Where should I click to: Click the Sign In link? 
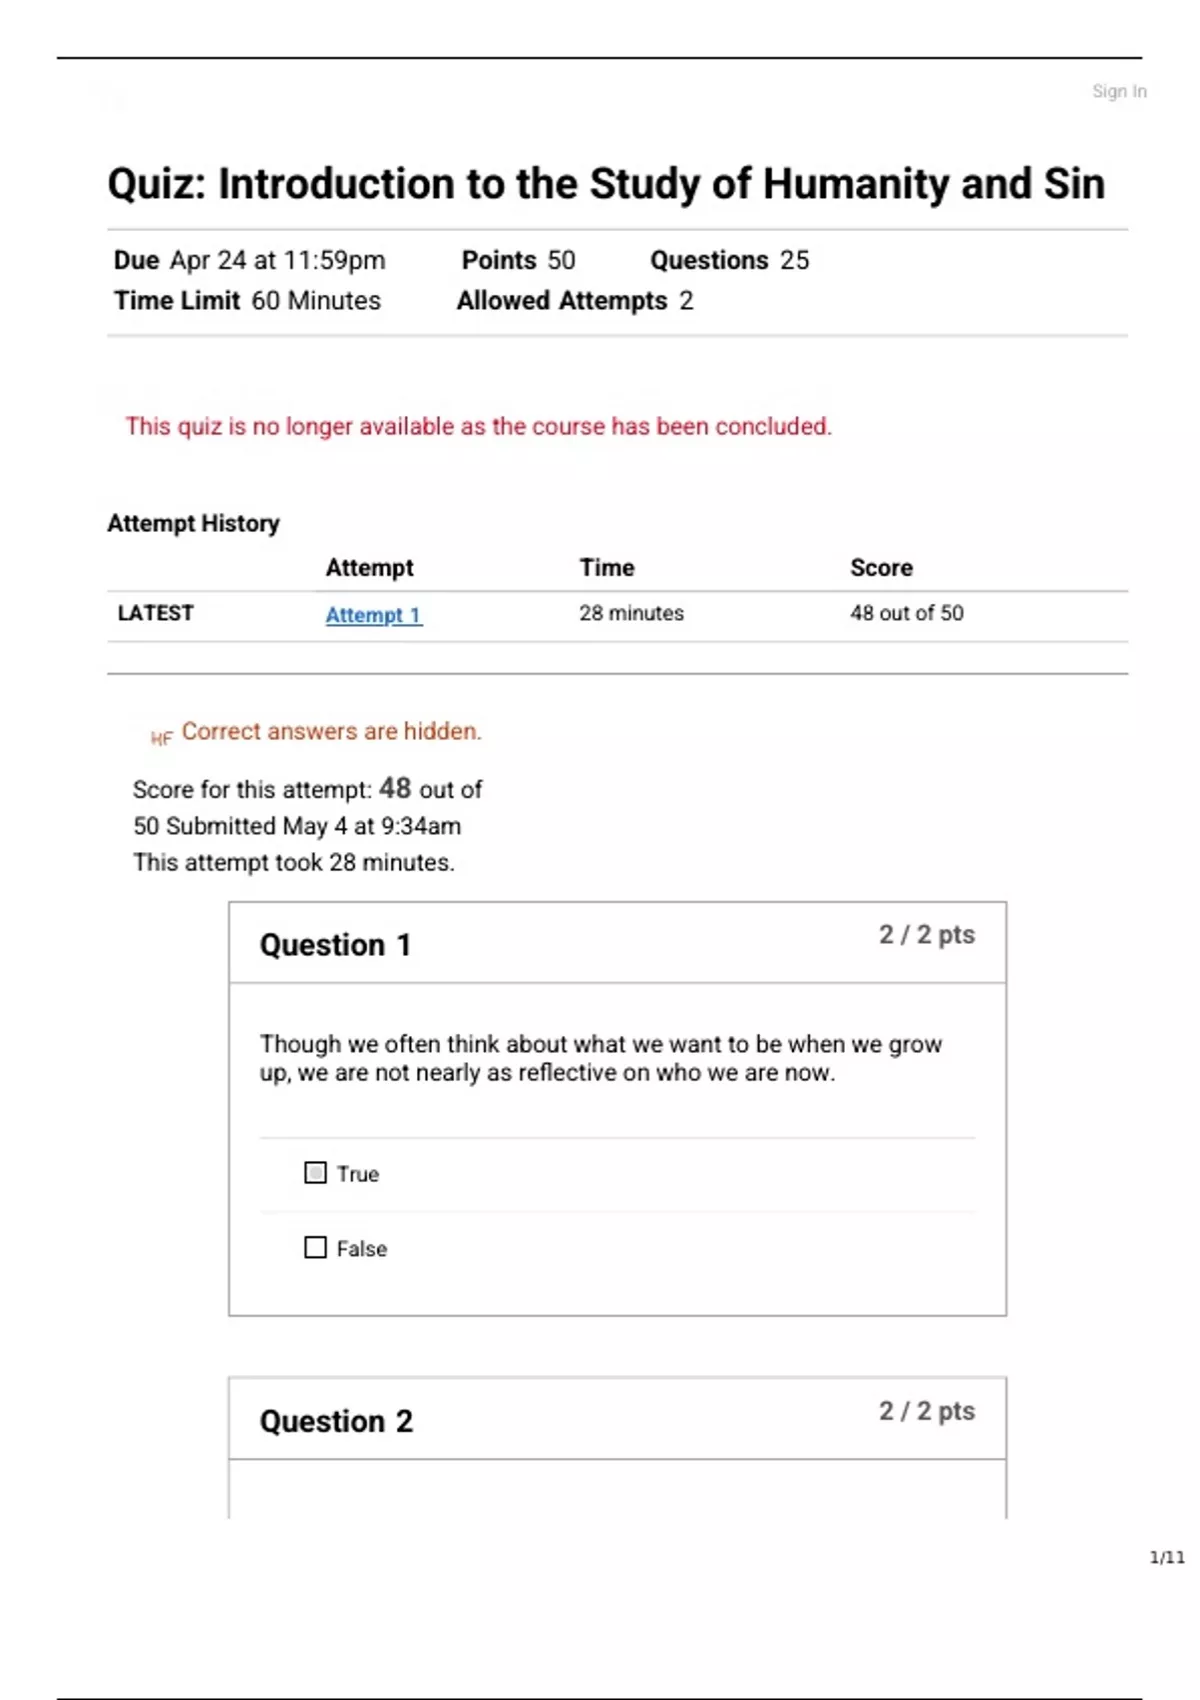point(1118,91)
